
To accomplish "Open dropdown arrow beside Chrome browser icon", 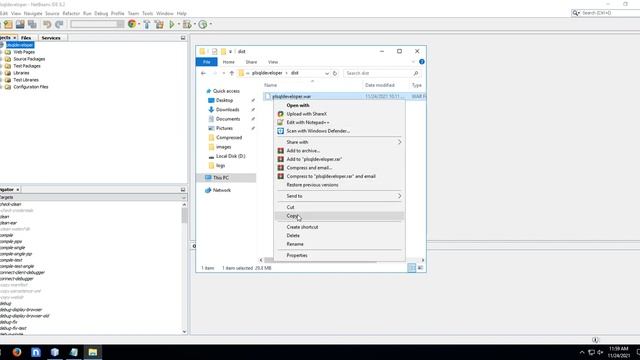I will [x=139, y=24].
